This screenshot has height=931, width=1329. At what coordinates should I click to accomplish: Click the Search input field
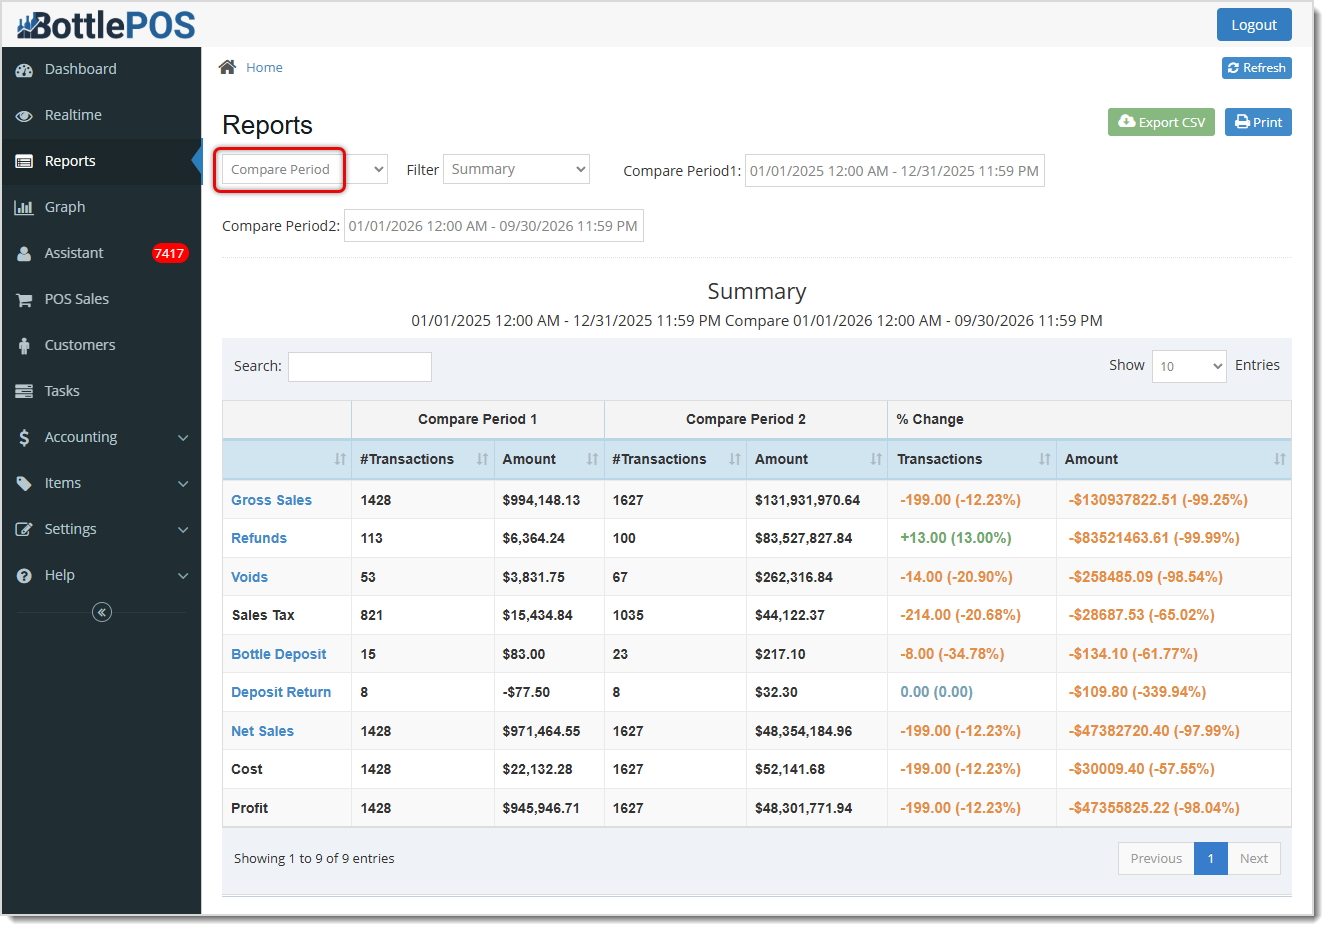[360, 367]
